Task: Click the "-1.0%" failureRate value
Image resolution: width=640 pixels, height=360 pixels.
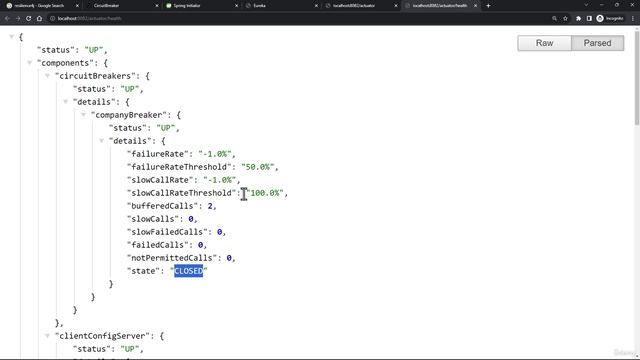Action: (215, 154)
